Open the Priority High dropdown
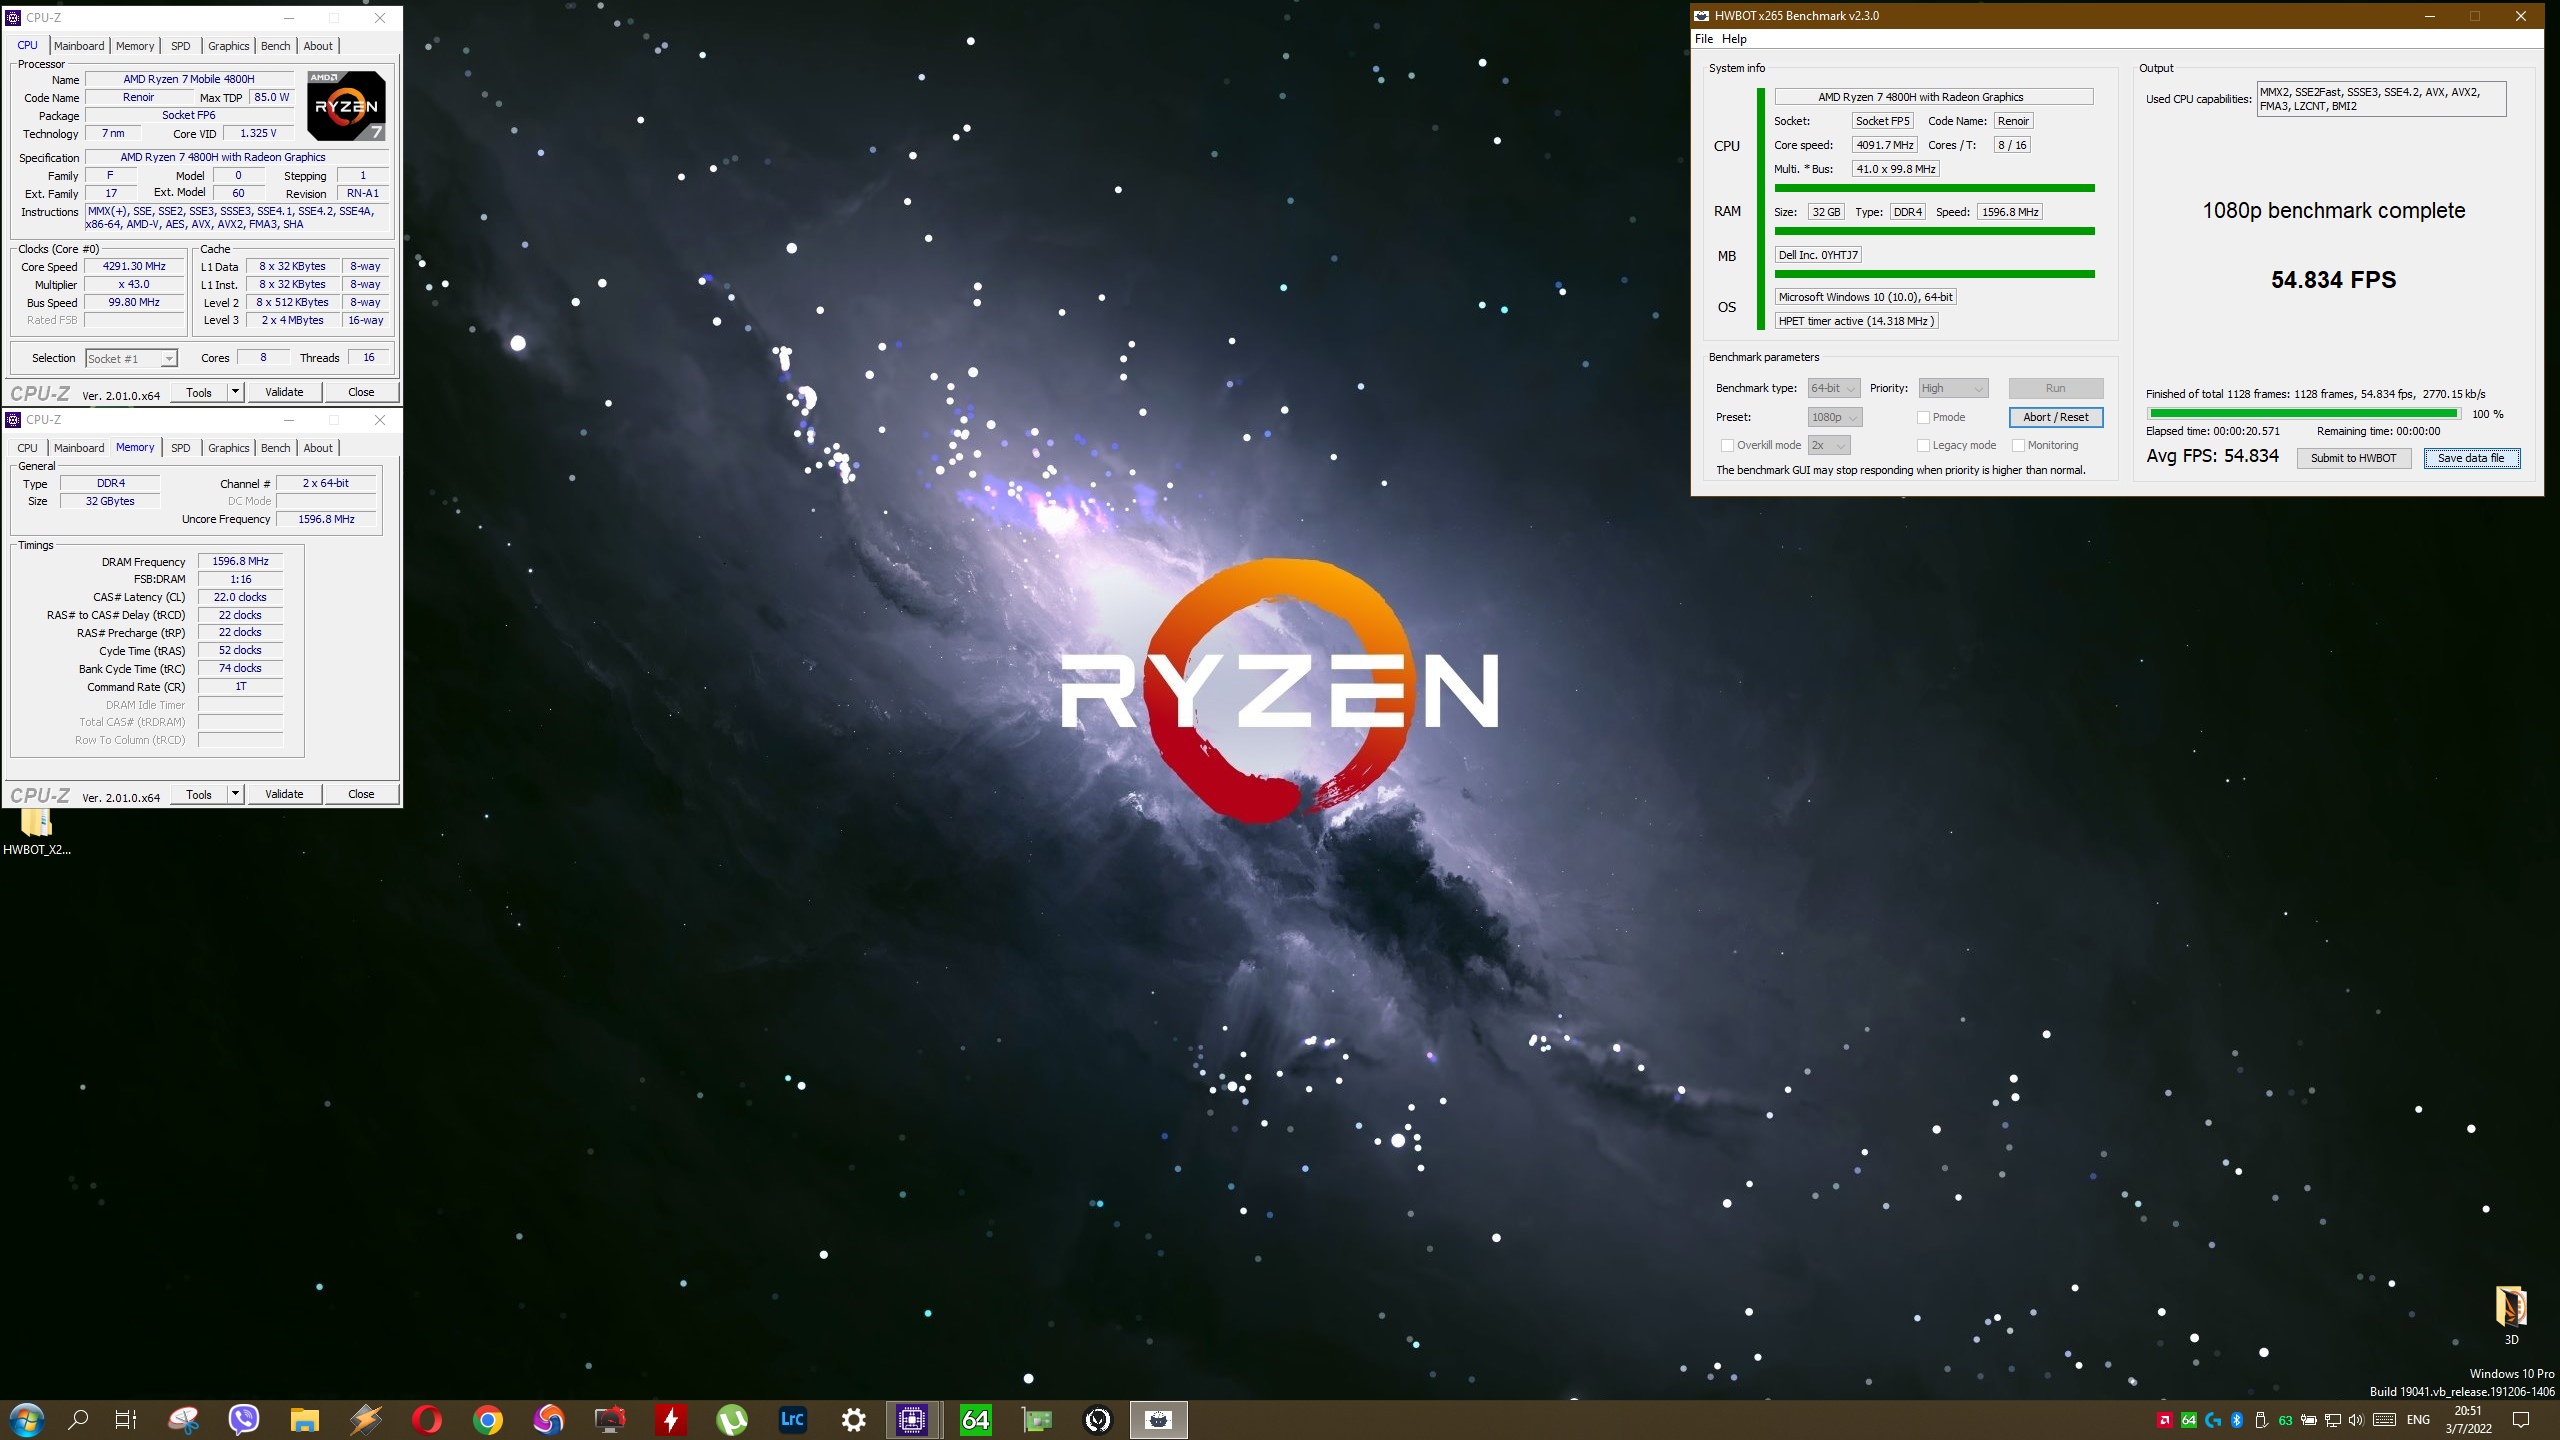Screen dimensions: 2560x1440 pos(1953,388)
